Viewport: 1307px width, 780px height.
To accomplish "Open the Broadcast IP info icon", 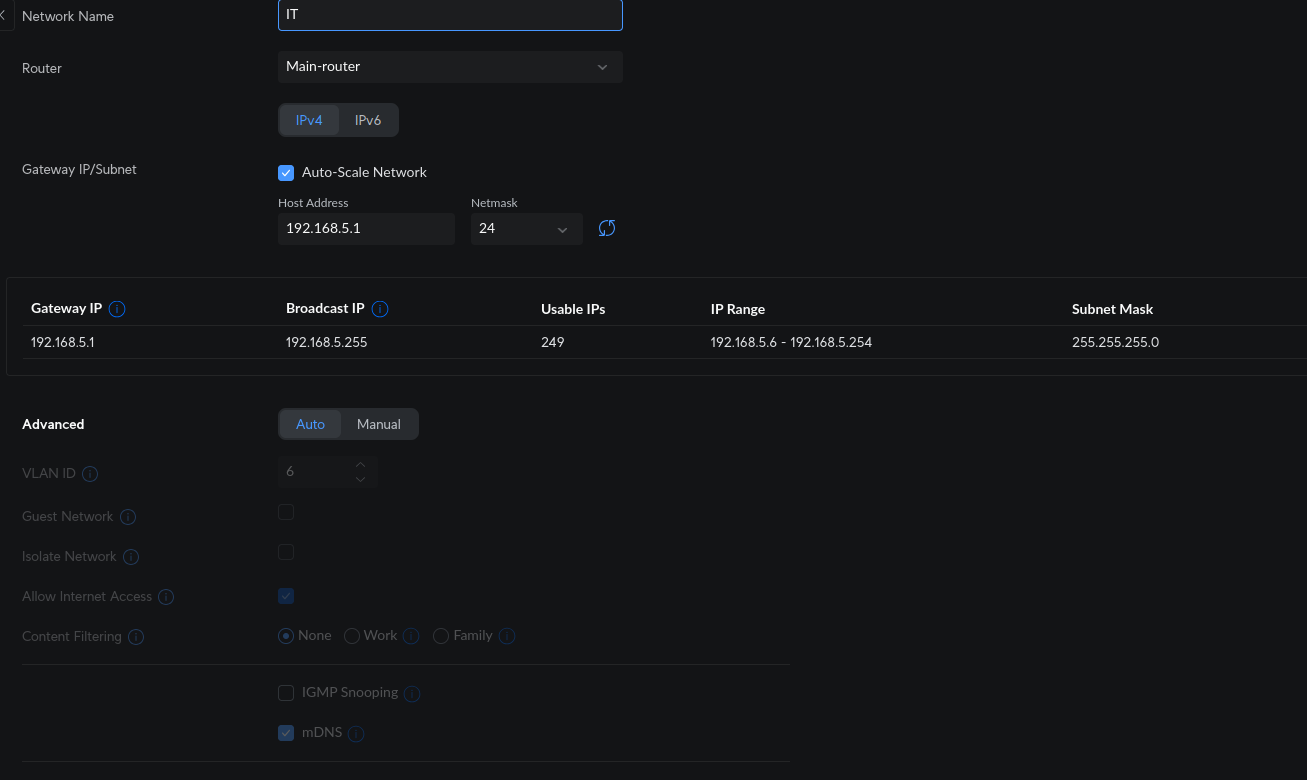I will click(380, 309).
